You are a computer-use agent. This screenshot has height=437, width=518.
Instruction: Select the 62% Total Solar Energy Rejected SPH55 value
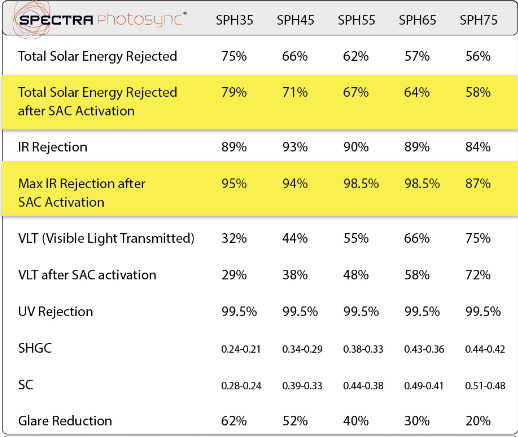[x=356, y=56]
